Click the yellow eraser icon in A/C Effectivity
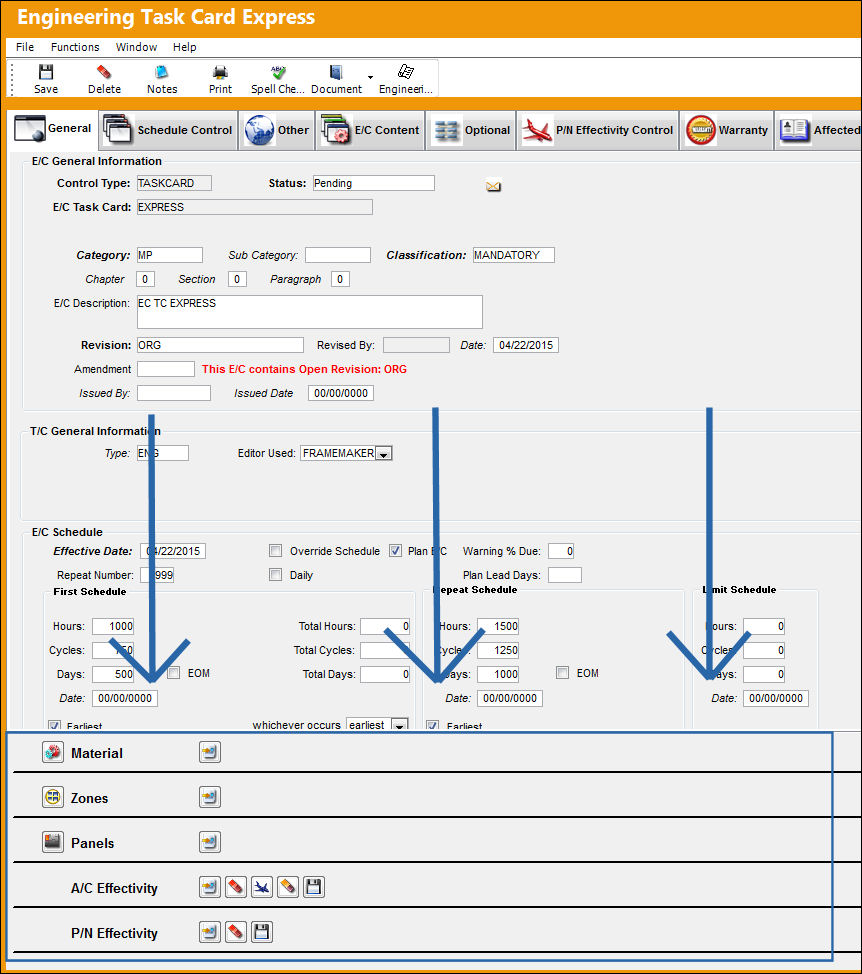The width and height of the screenshot is (862, 974). (x=288, y=887)
